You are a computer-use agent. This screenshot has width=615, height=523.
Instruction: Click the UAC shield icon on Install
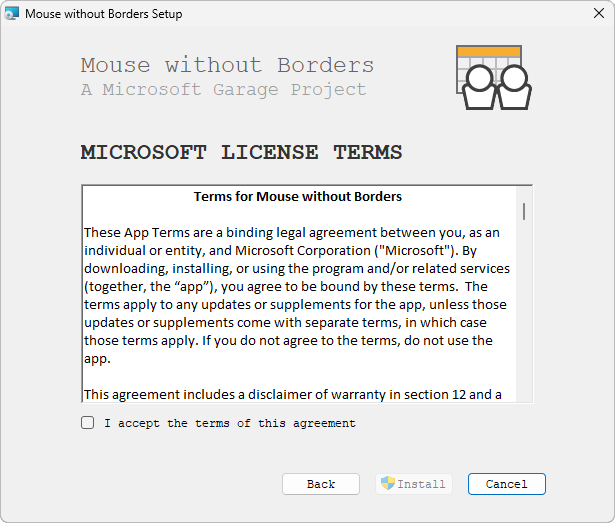[x=387, y=484]
